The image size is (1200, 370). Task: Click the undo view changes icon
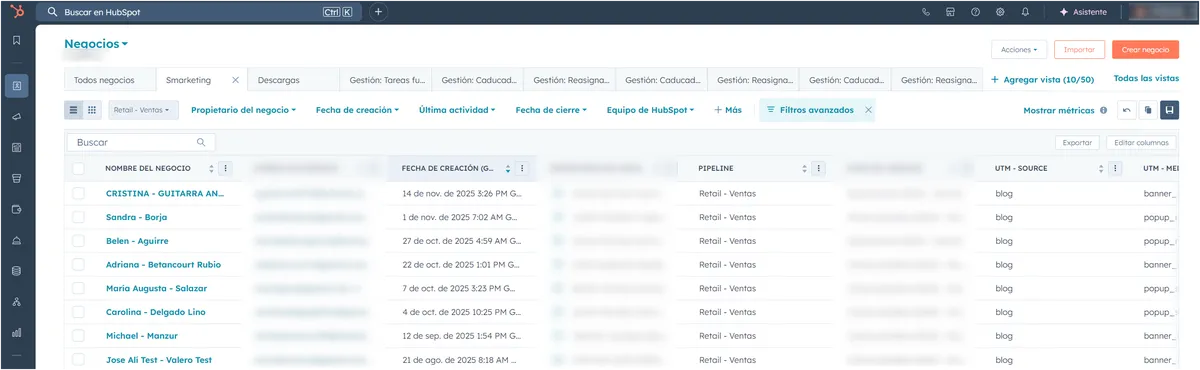click(1128, 110)
